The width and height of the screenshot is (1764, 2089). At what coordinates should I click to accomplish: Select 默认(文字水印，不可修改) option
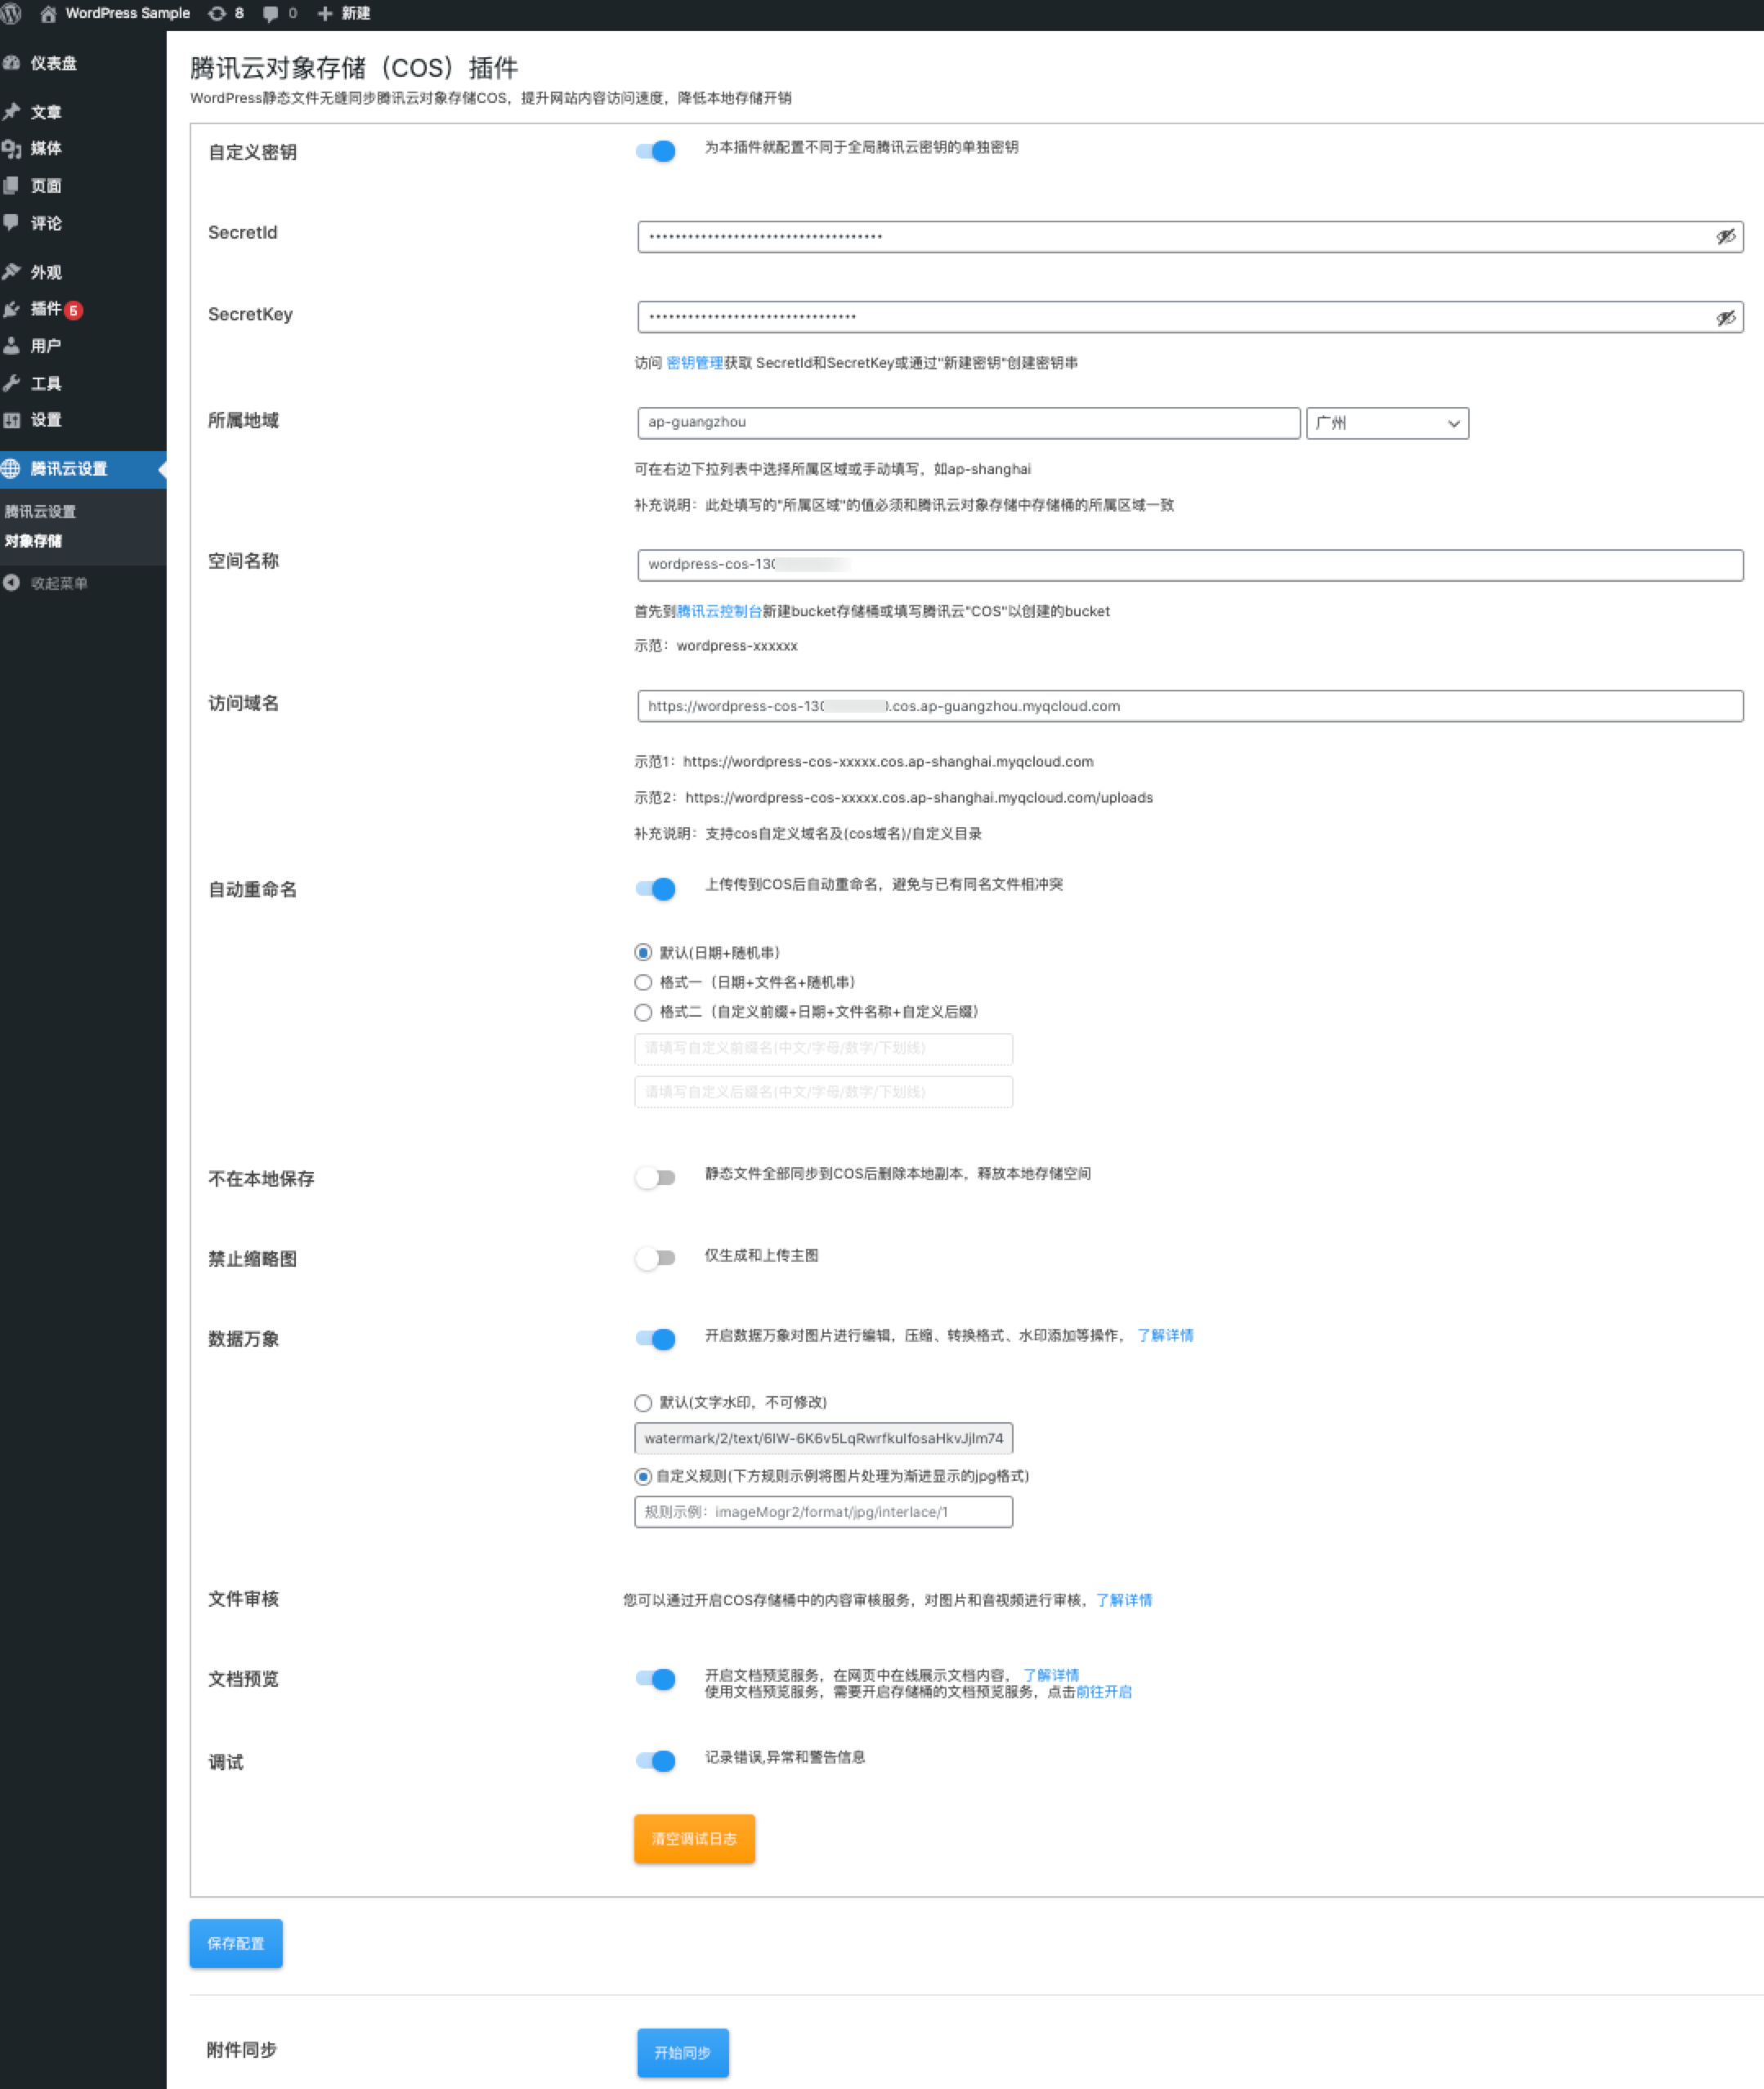coord(643,1403)
